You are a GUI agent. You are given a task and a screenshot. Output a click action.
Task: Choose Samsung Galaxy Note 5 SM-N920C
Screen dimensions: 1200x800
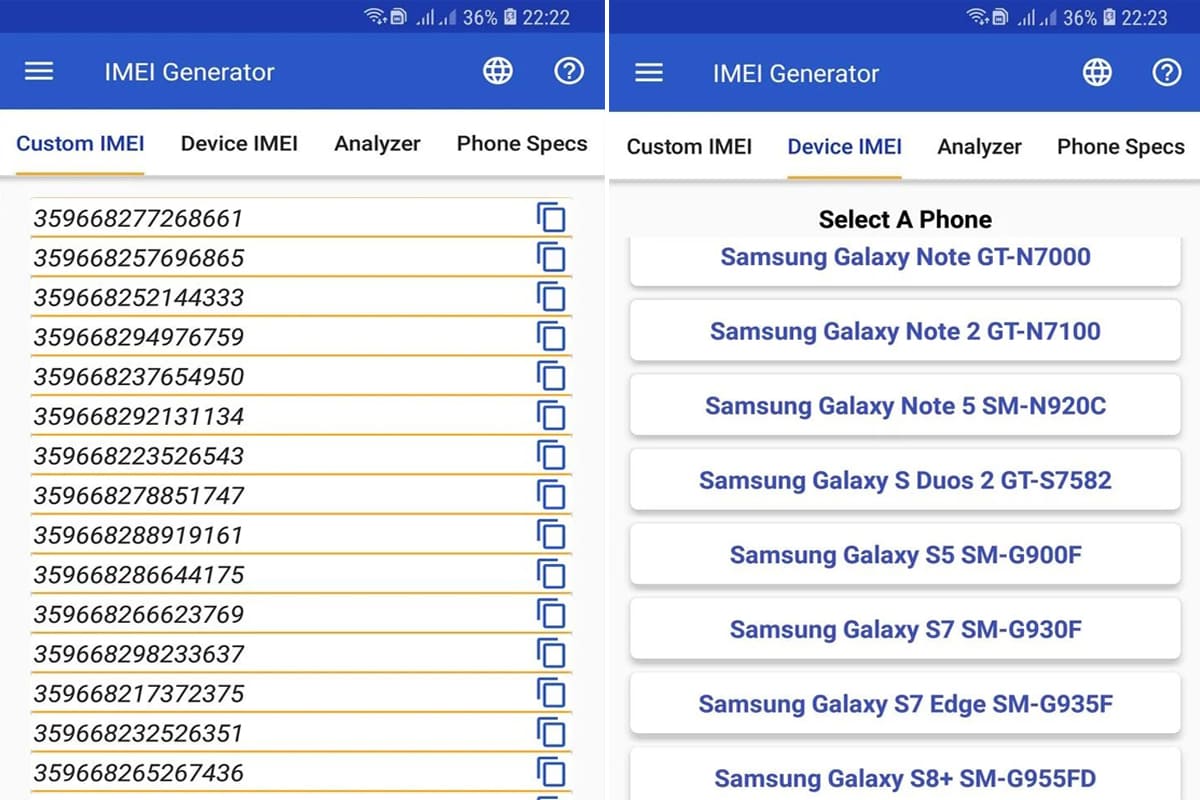point(905,405)
